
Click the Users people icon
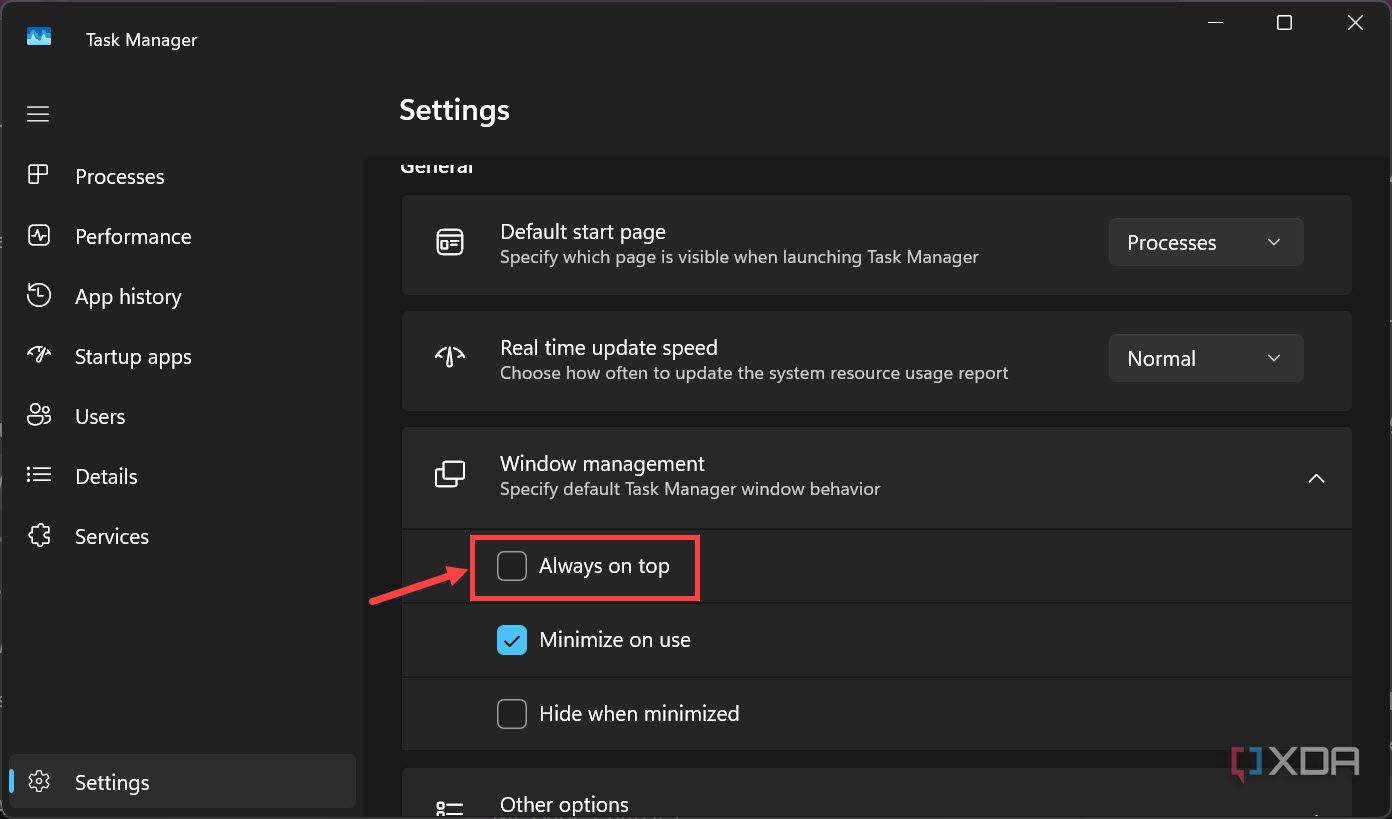point(38,416)
